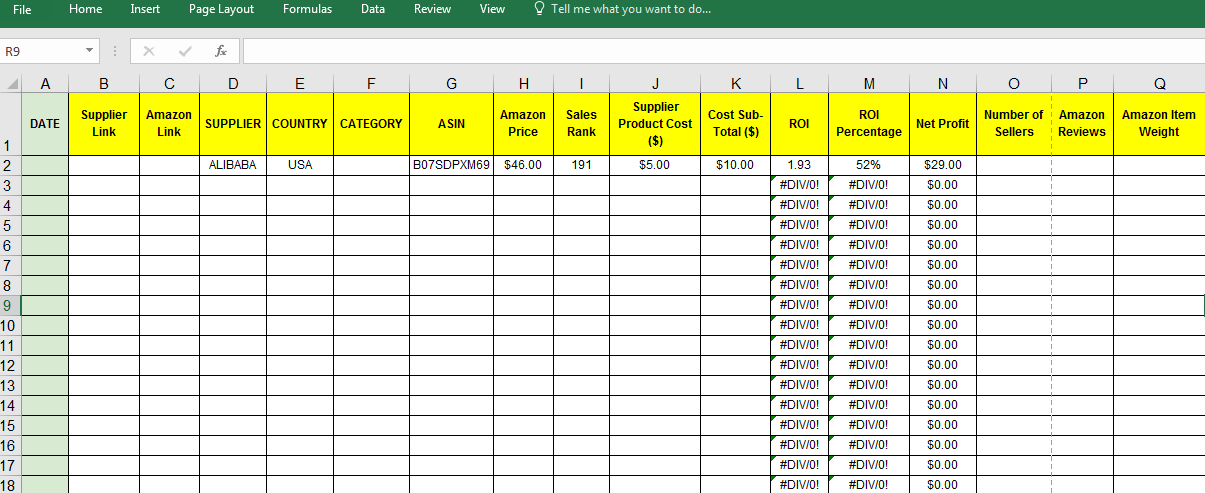Select the 191 sales rank cell
The height and width of the screenshot is (493, 1205).
pos(581,165)
